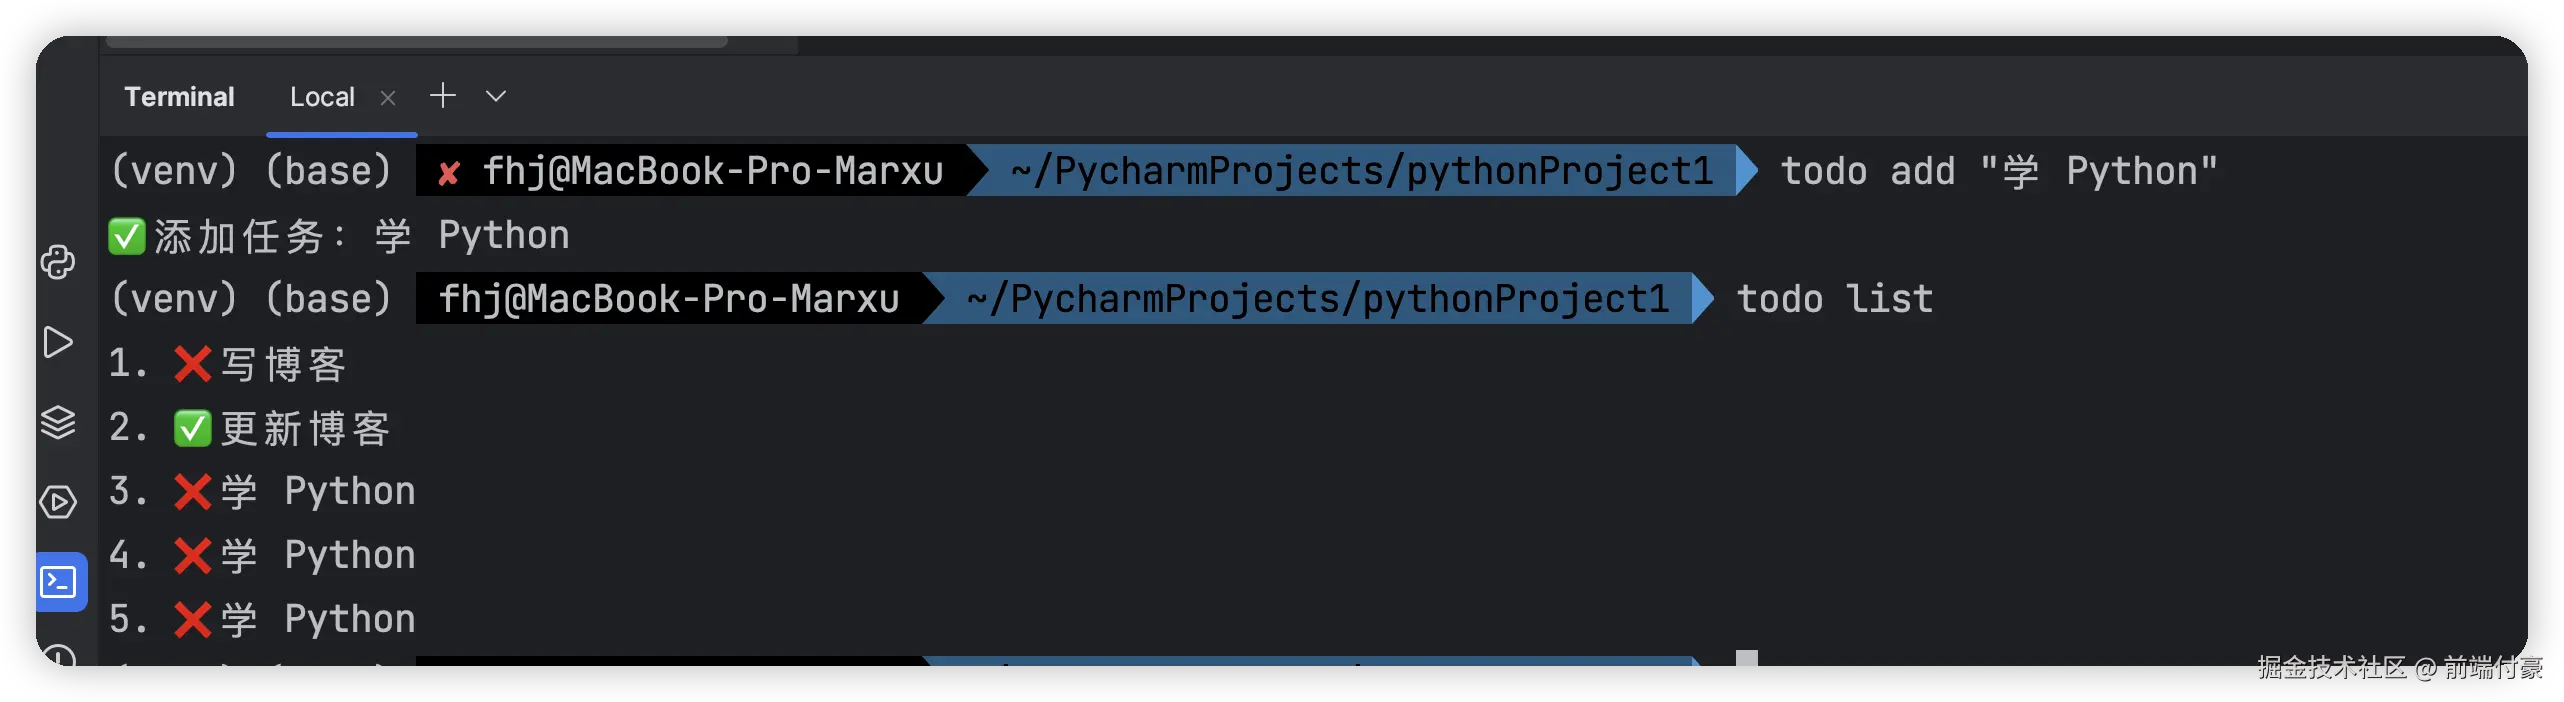The width and height of the screenshot is (2564, 702).
Task: Click the horizontal scrollbar above the Terminal header
Action: coord(416,42)
